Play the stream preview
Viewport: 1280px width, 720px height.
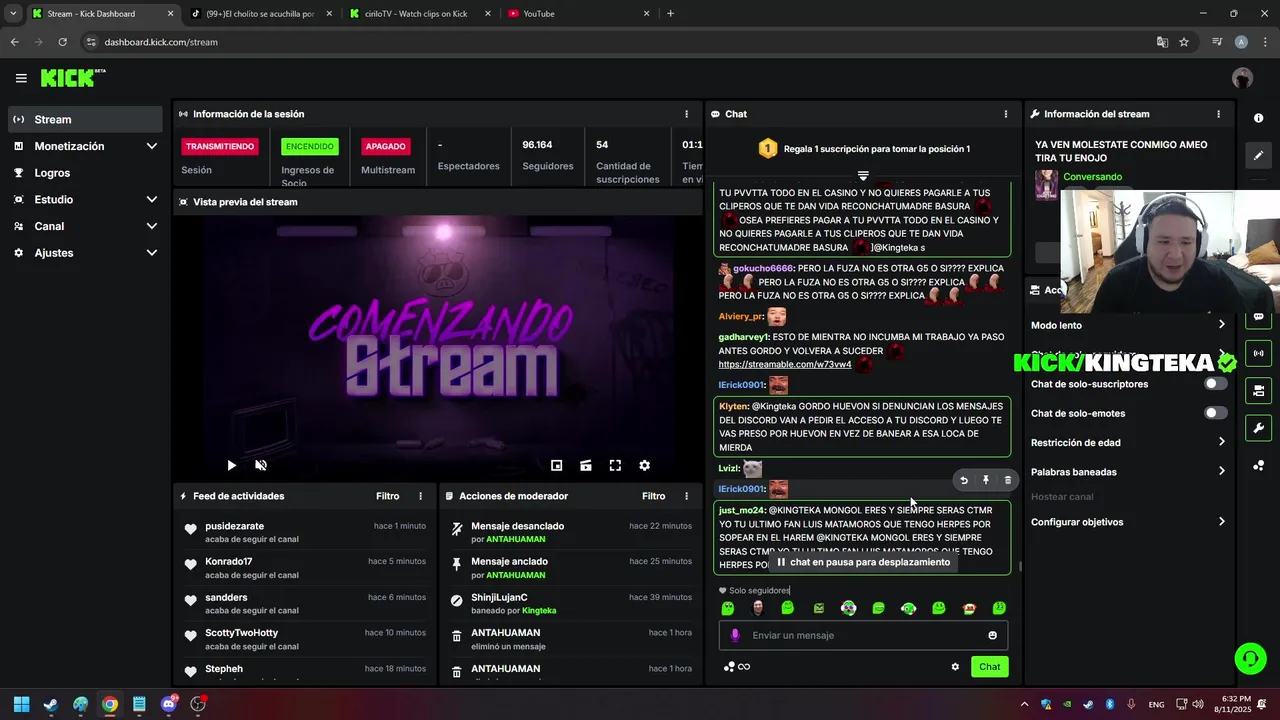point(231,465)
